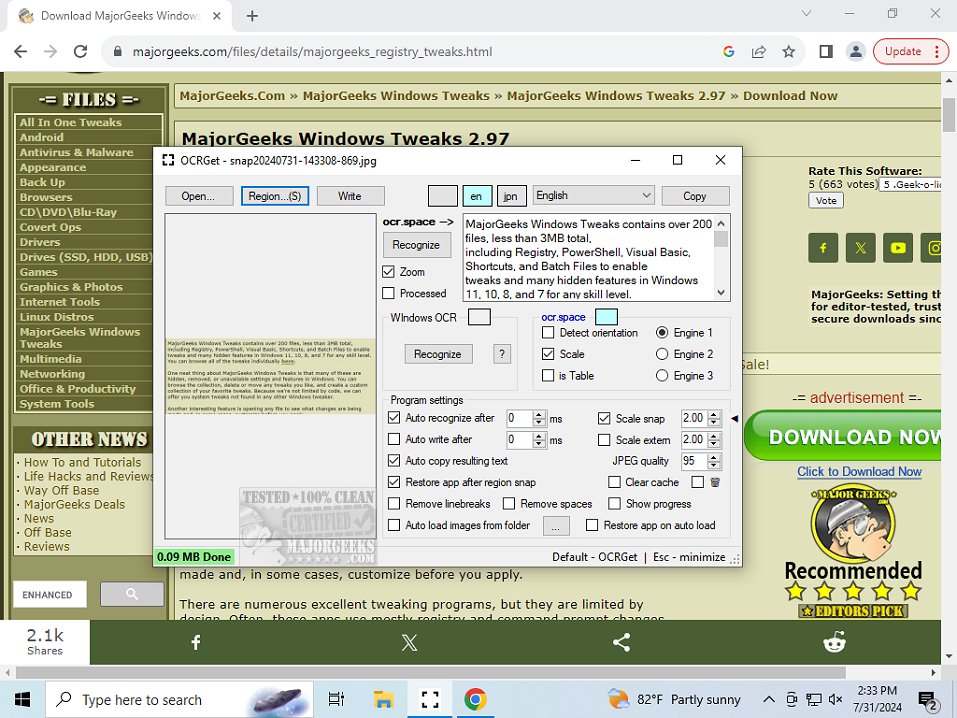This screenshot has width=957, height=718.
Task: Show hidden system tray icons chevron
Action: click(x=769, y=700)
